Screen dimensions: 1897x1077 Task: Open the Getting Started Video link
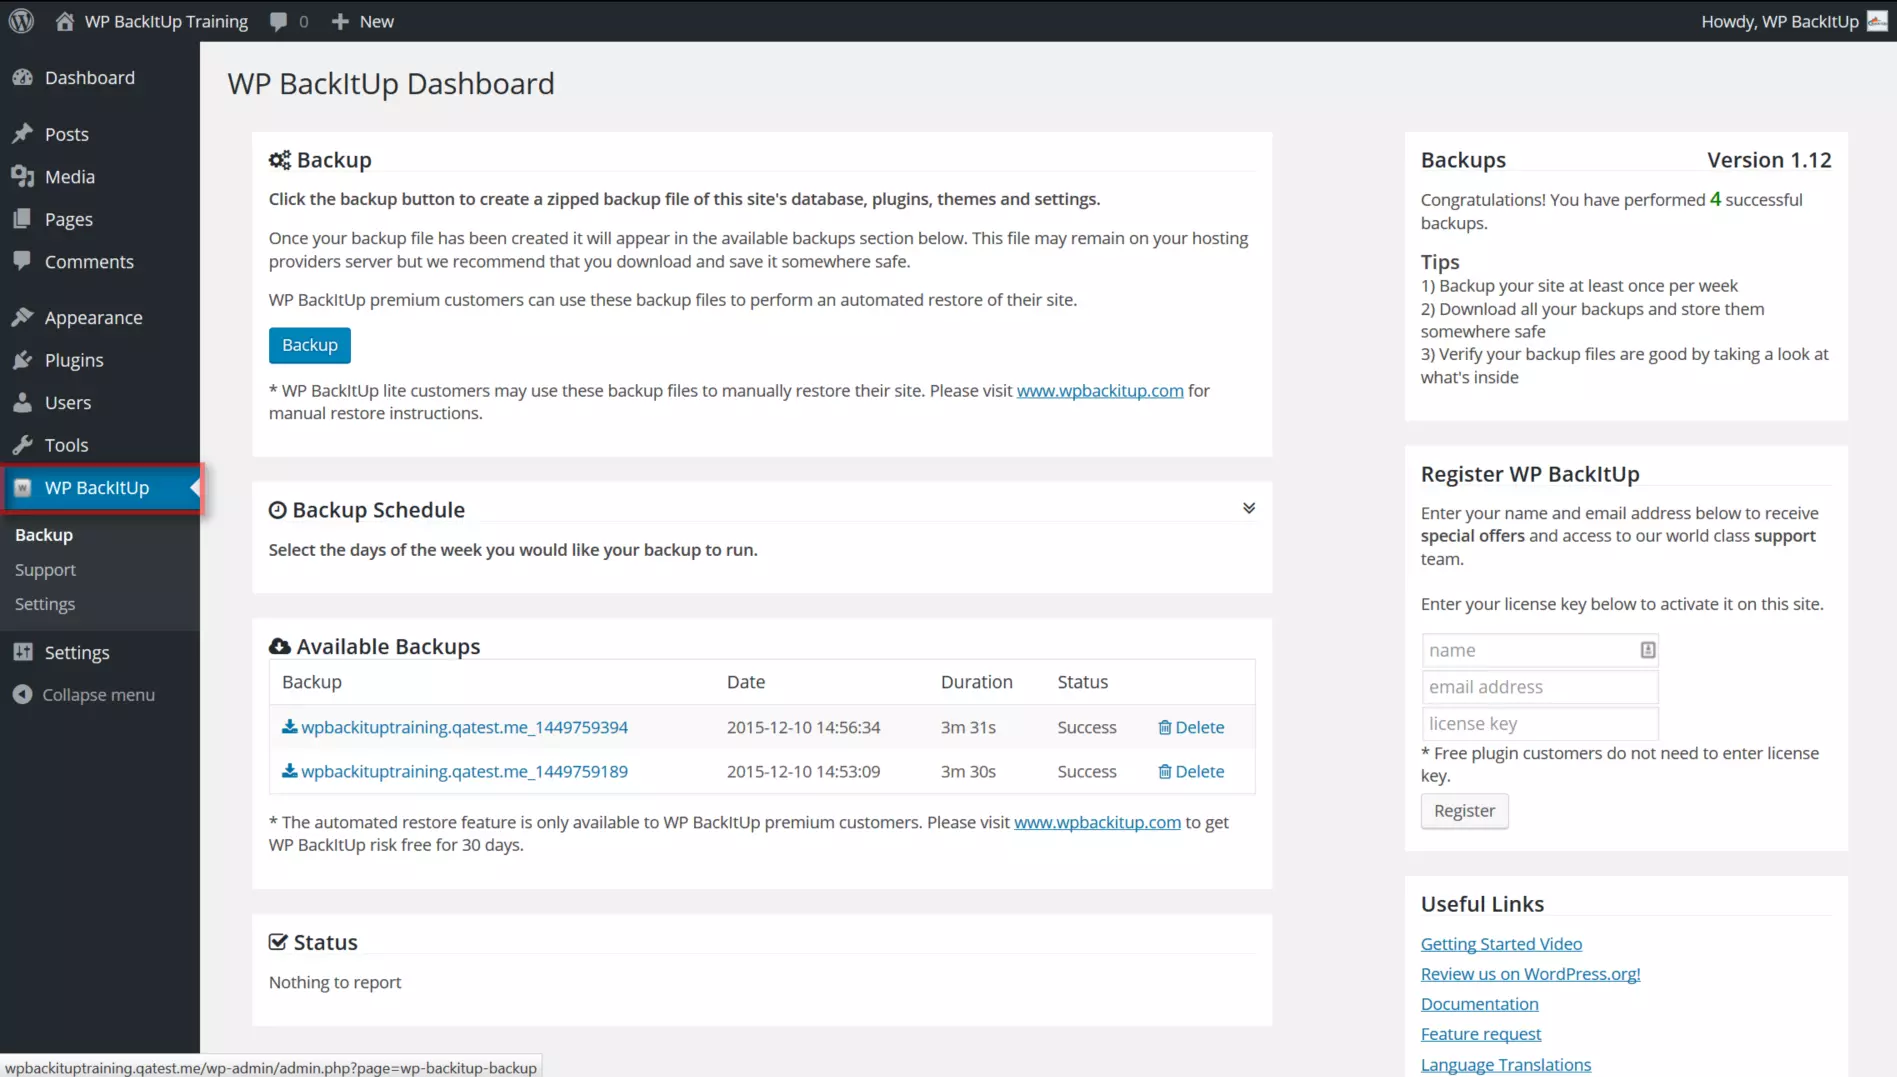point(1501,943)
